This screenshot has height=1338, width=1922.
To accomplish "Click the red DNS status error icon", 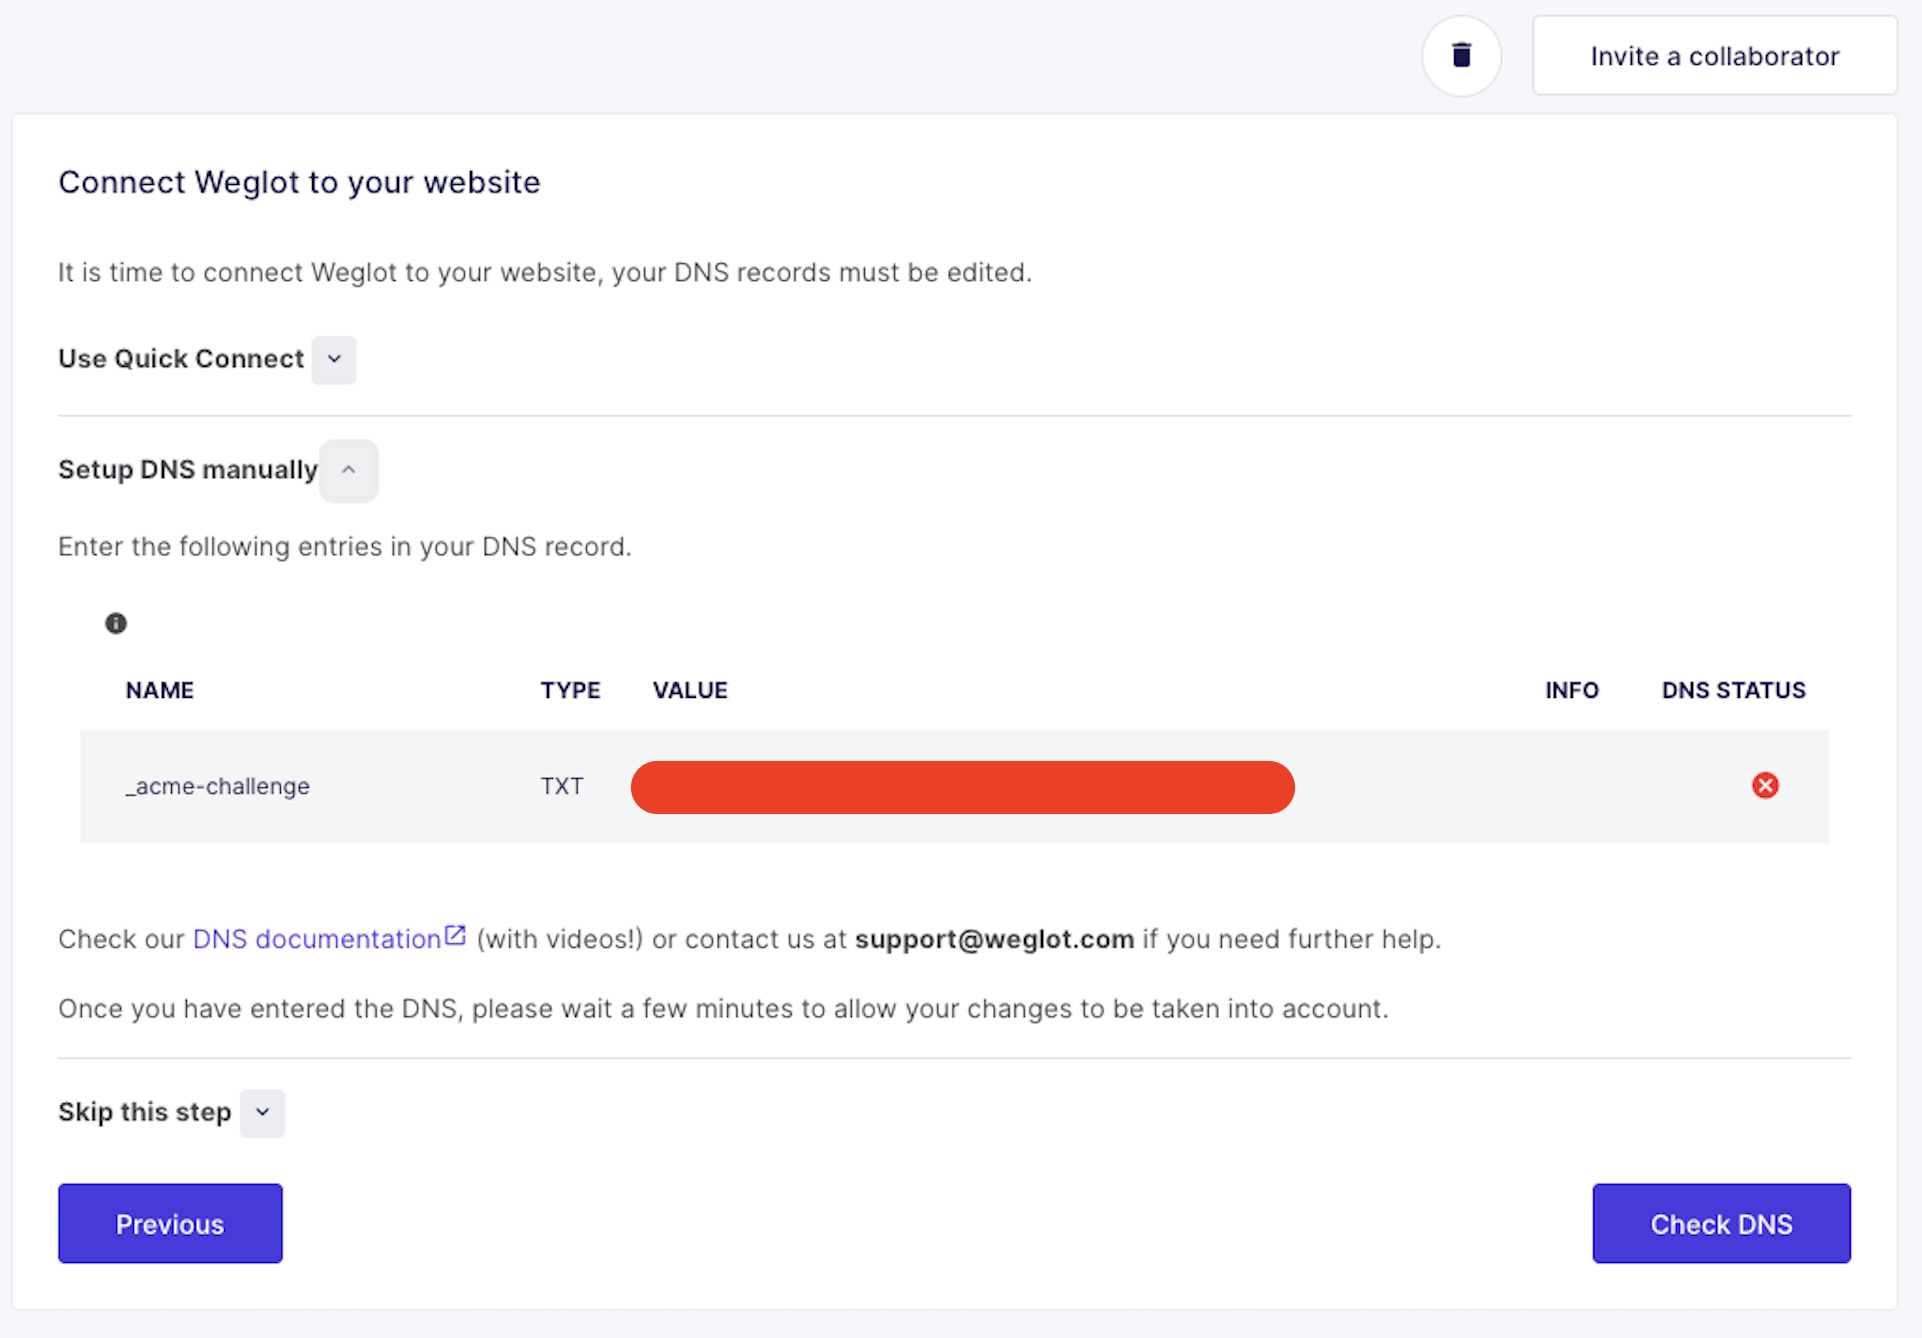I will (x=1765, y=786).
